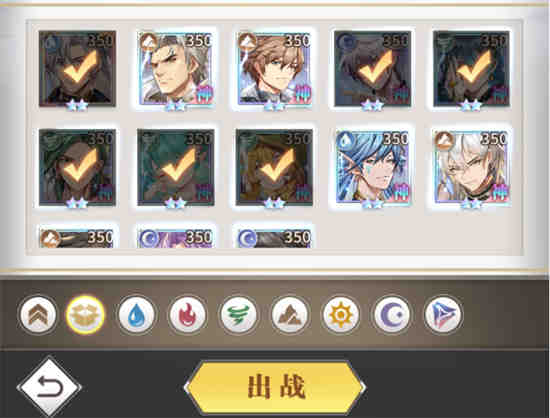Select the brown-haired young man card
The width and height of the screenshot is (550, 418).
point(274,69)
